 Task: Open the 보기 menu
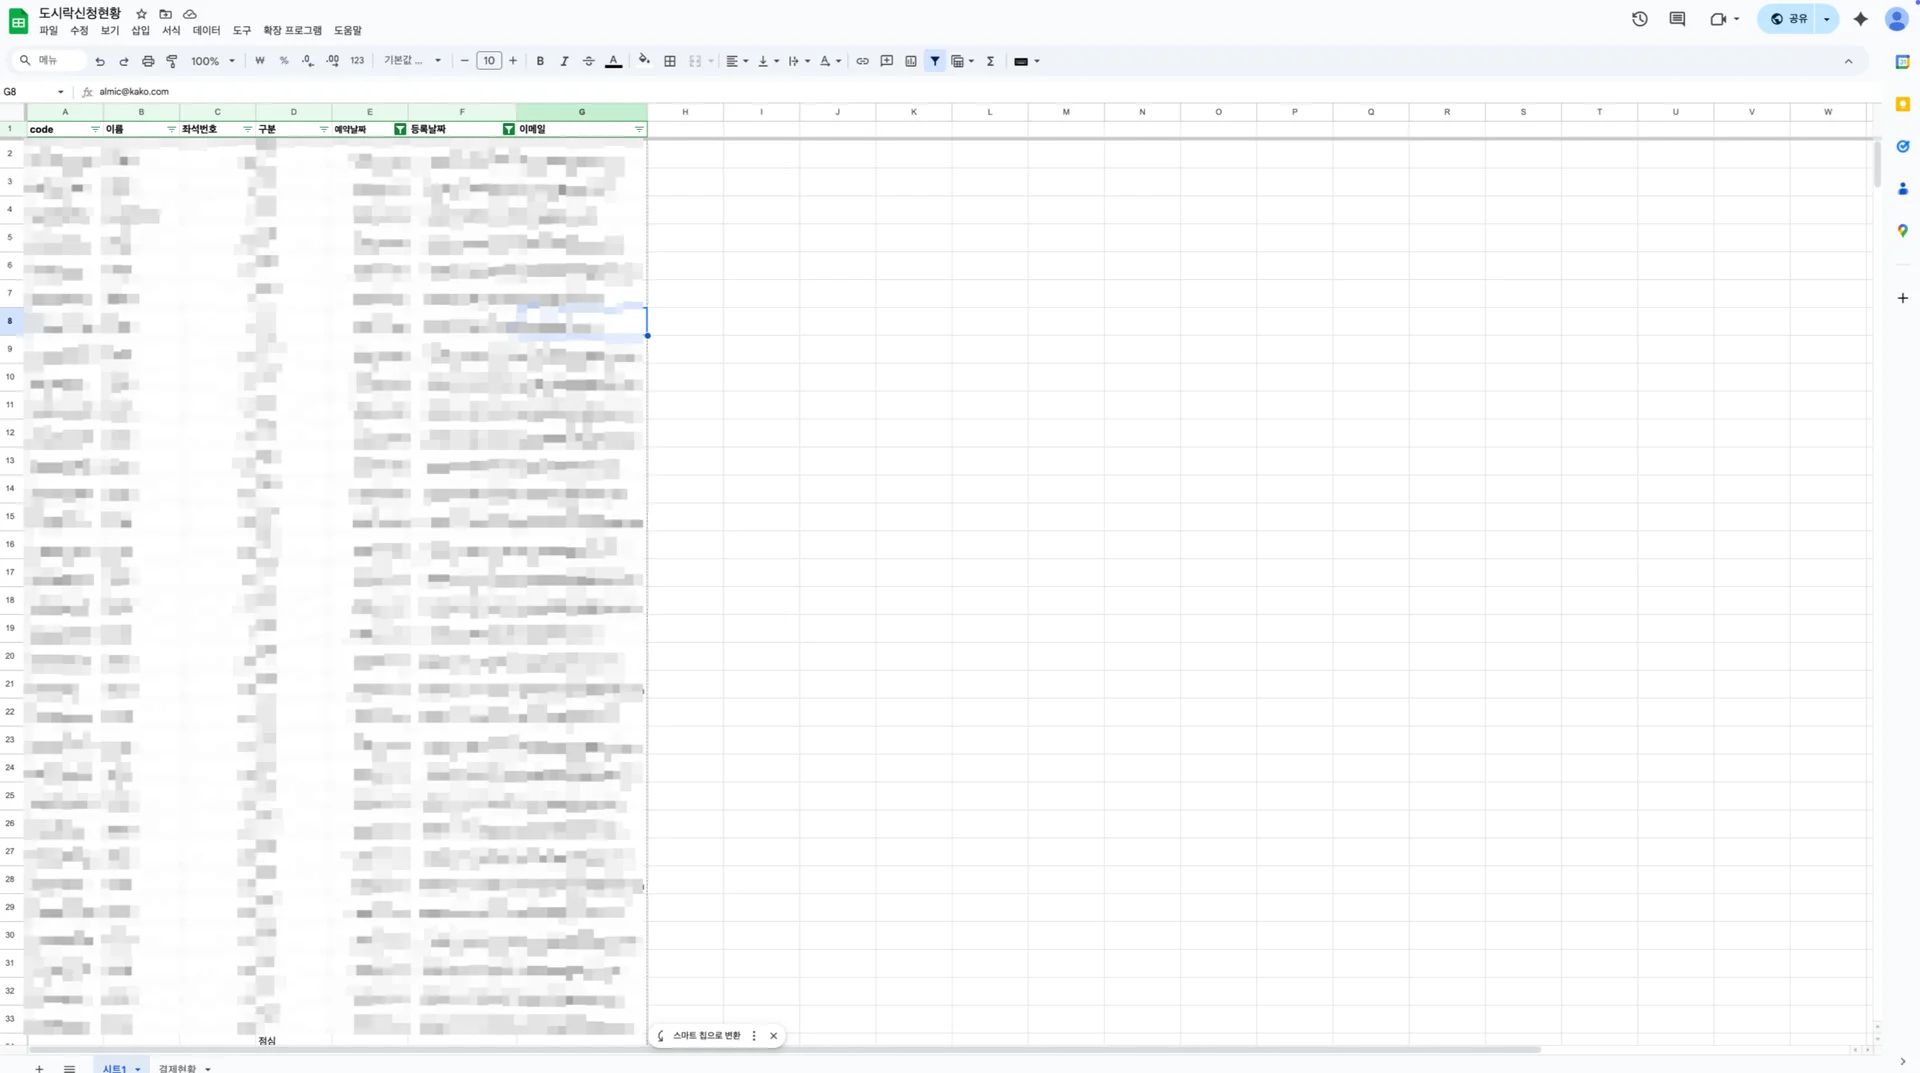pyautogui.click(x=110, y=31)
